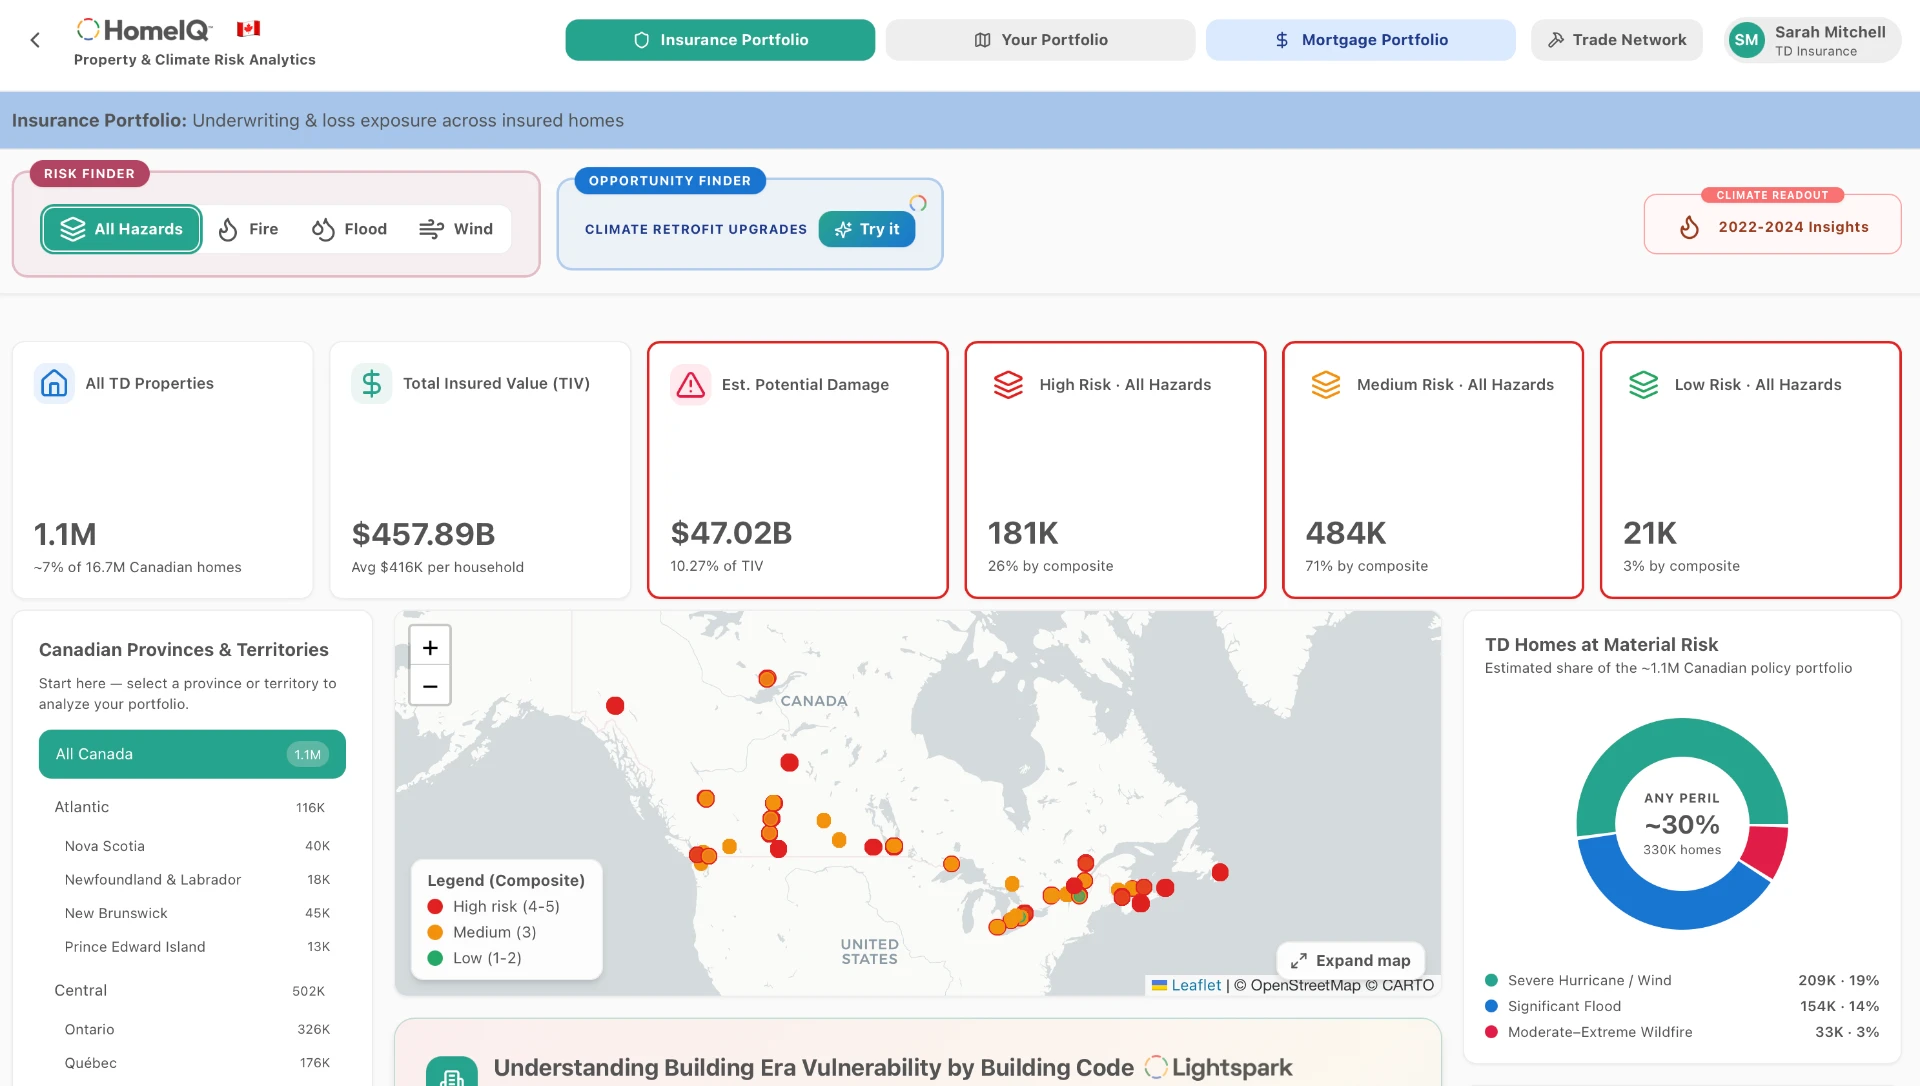Click the house icon on All TD Properties
This screenshot has height=1086, width=1920.
[54, 383]
